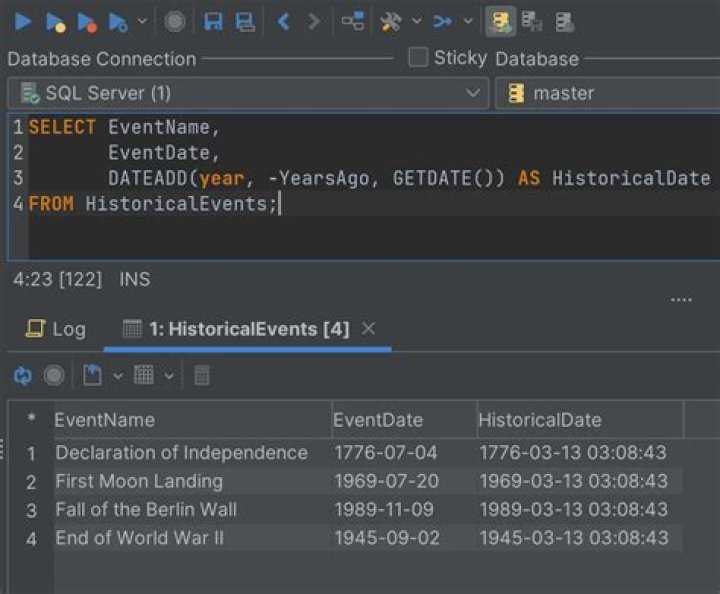Run the SQL script with Execute button
The width and height of the screenshot is (720, 594).
click(23, 22)
